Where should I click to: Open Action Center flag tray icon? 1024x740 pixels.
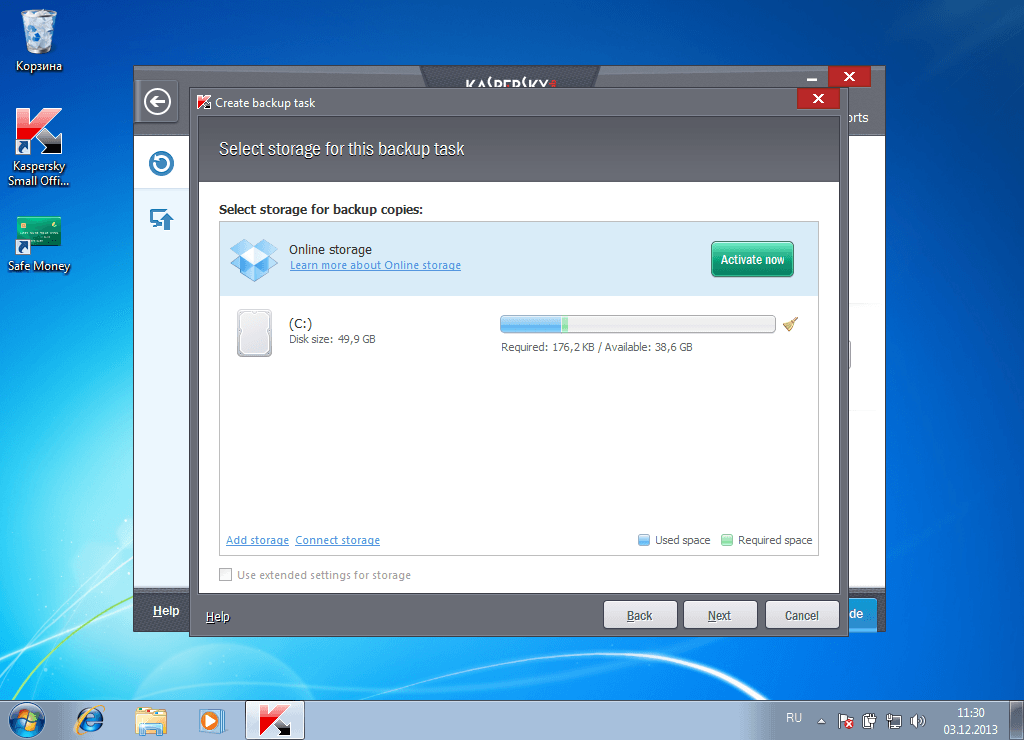pyautogui.click(x=846, y=721)
